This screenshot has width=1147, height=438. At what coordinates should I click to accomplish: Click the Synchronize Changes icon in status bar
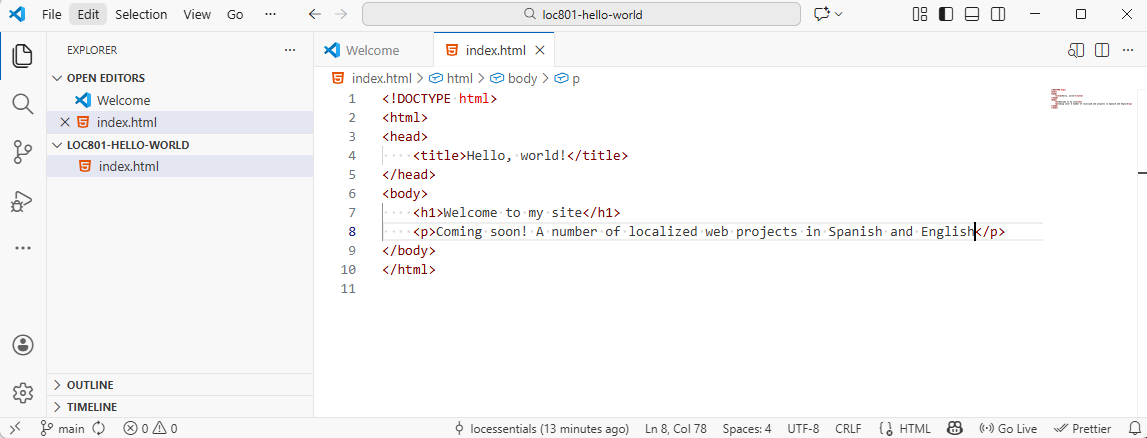coord(99,428)
